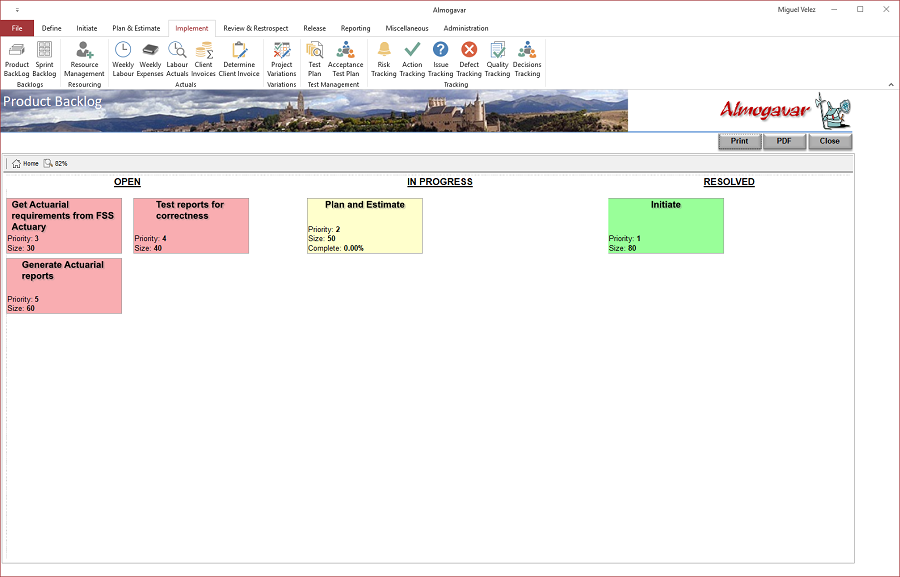Select the Implement tab

click(x=192, y=28)
